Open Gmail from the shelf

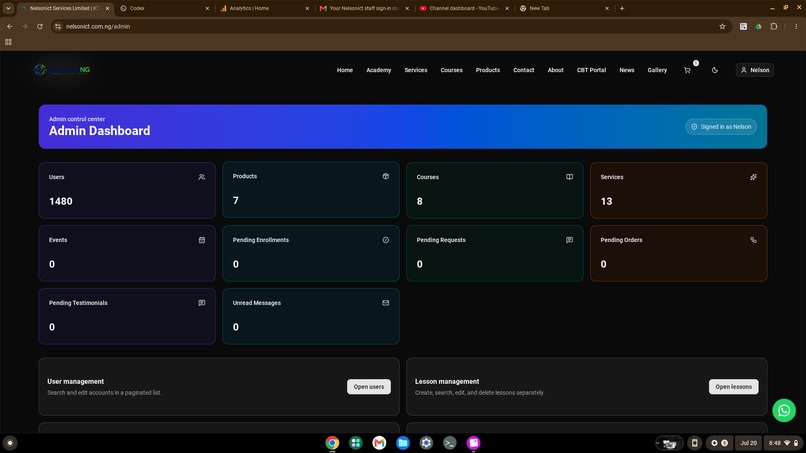pyautogui.click(x=379, y=443)
